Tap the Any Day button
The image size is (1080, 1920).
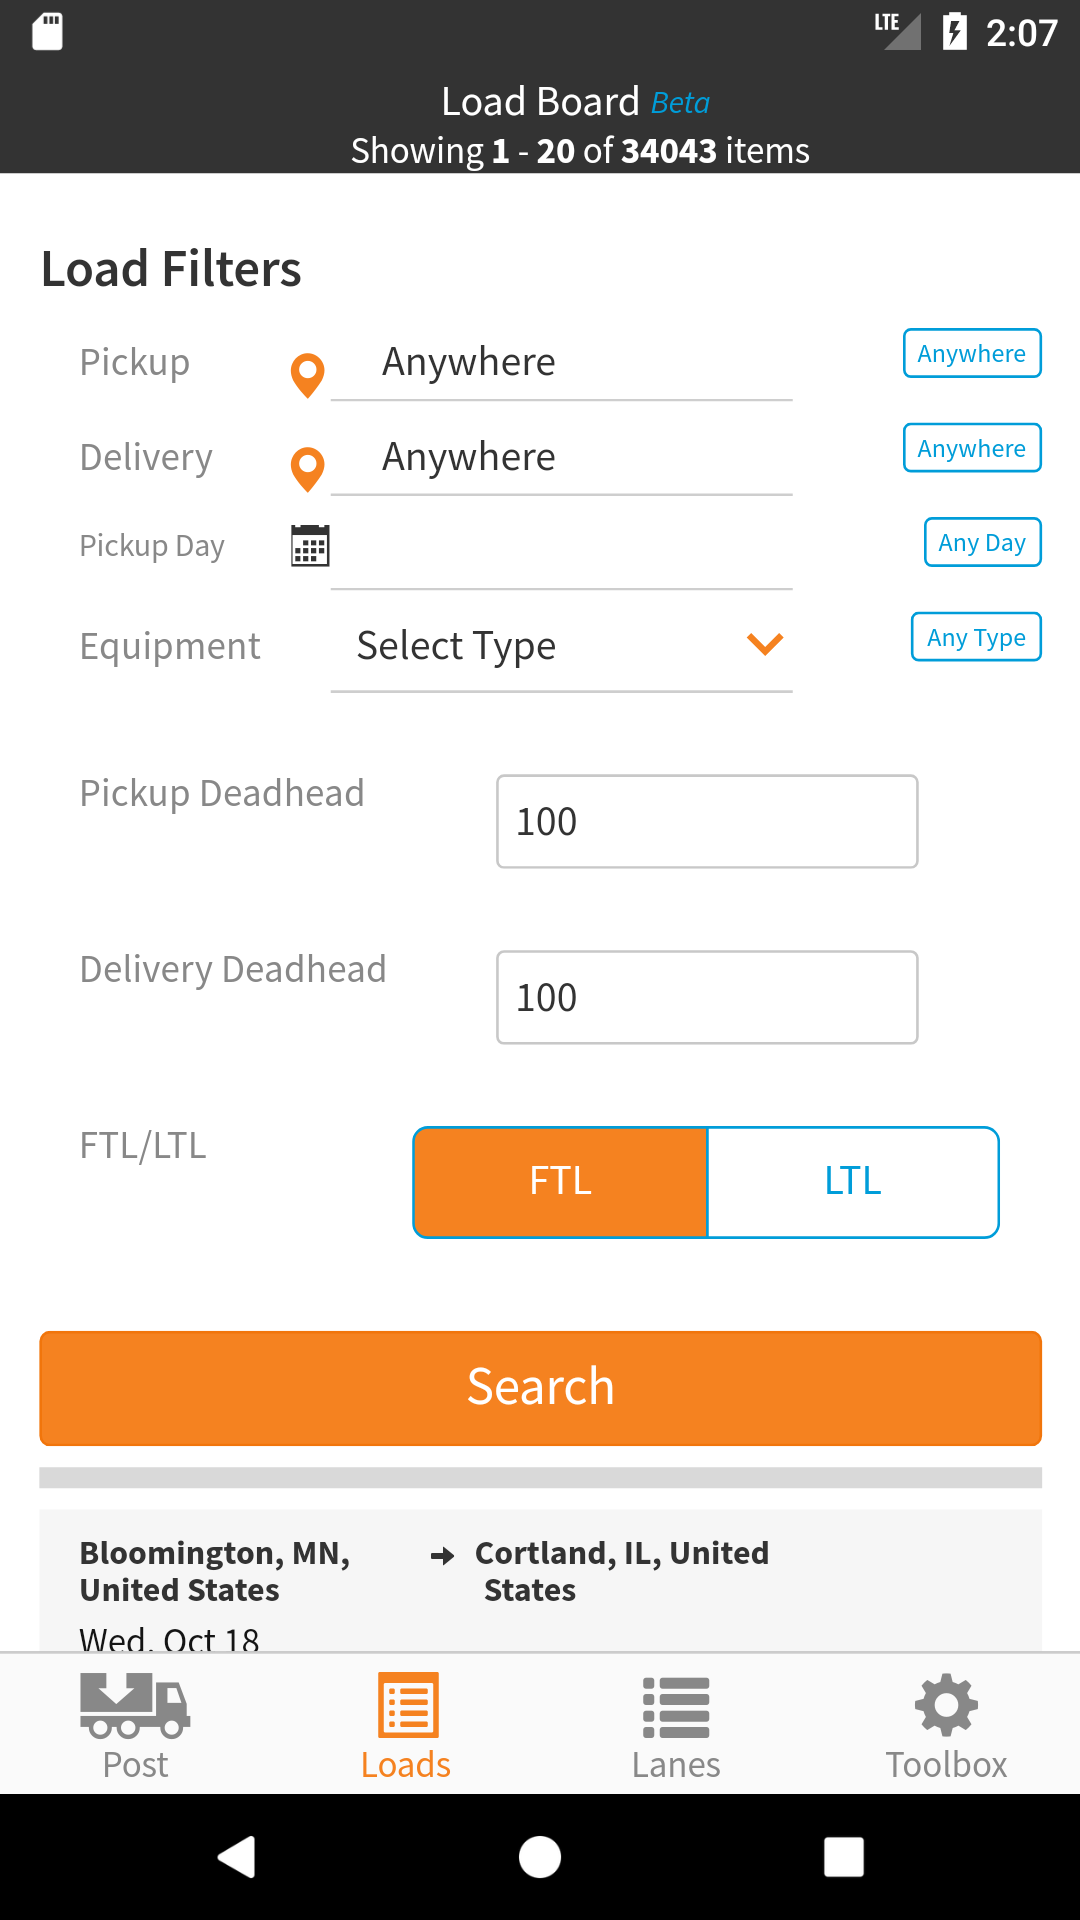click(x=982, y=542)
